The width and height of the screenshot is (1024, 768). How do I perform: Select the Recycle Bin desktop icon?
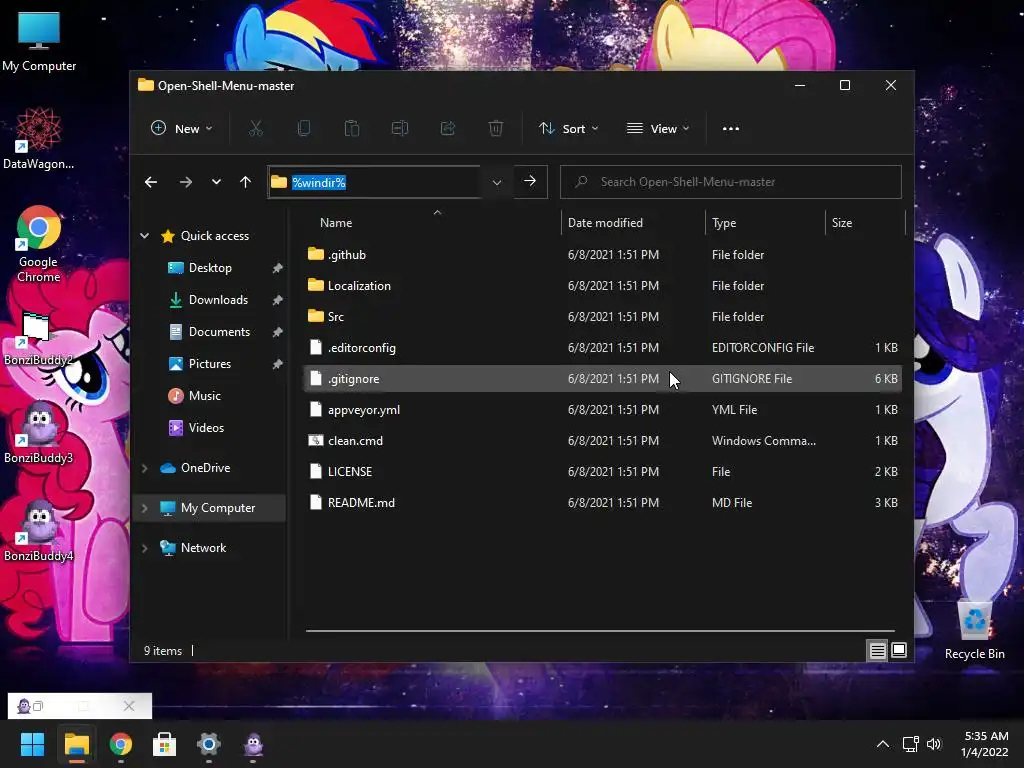[974, 630]
